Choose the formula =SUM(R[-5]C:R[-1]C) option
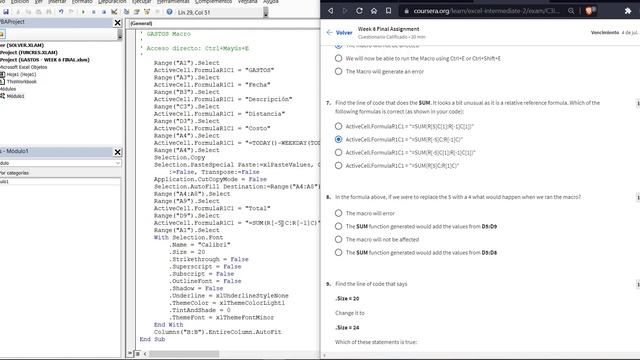640x360 pixels. click(338, 139)
